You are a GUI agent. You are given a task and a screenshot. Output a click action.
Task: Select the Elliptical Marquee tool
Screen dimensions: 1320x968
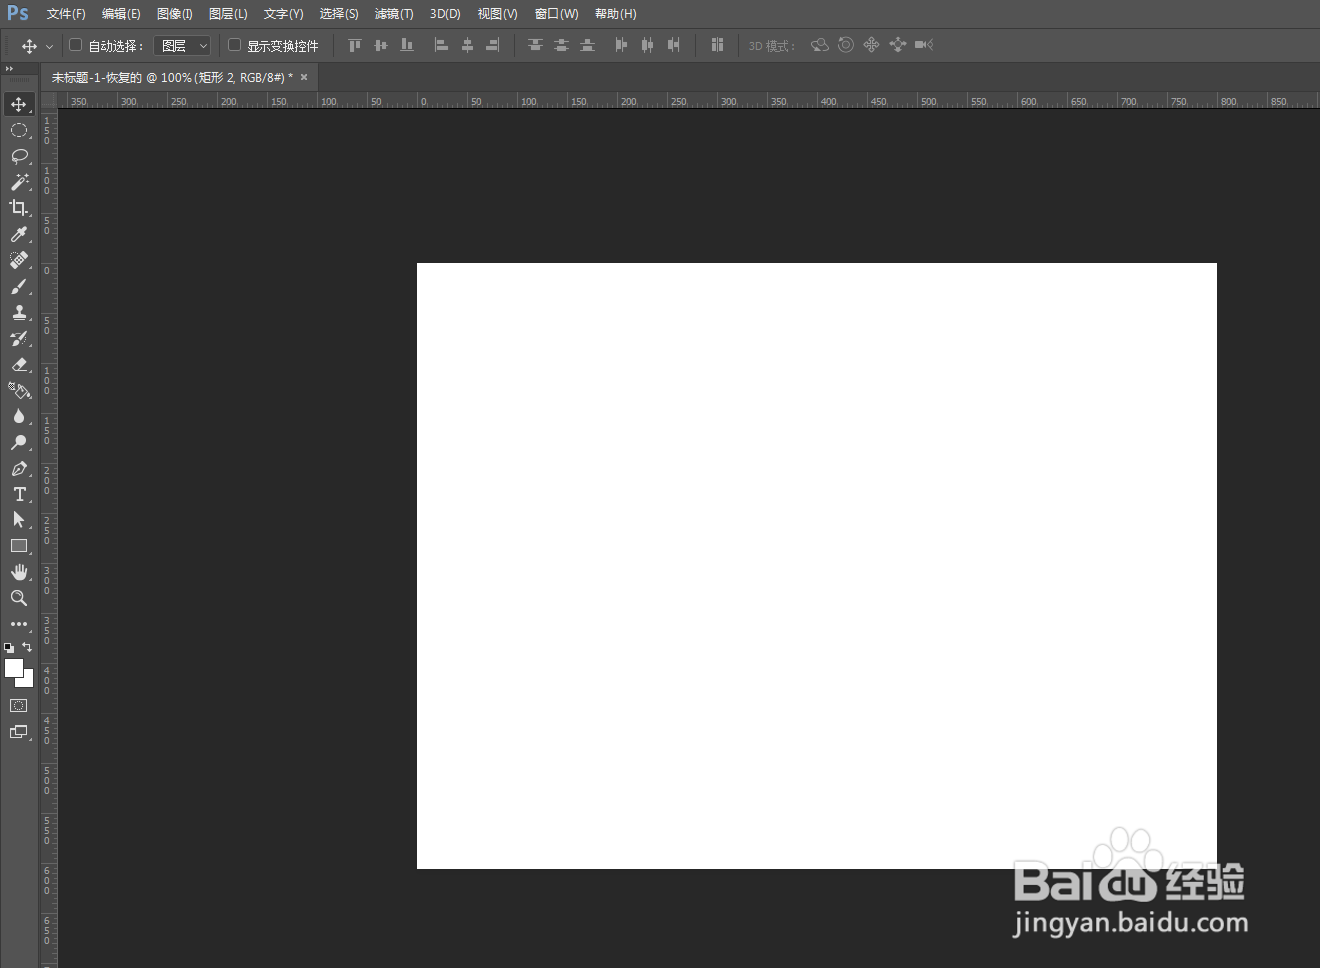click(19, 130)
